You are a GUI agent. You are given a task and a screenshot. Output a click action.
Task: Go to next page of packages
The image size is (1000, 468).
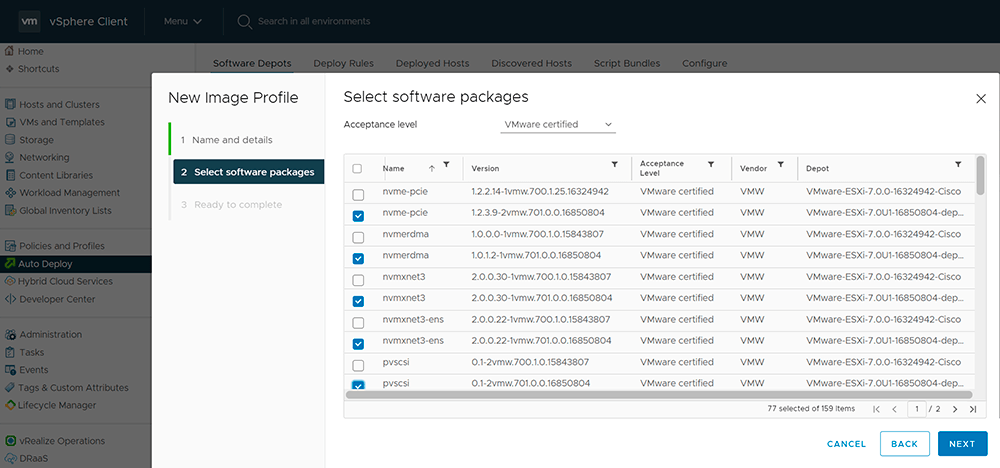(955, 409)
